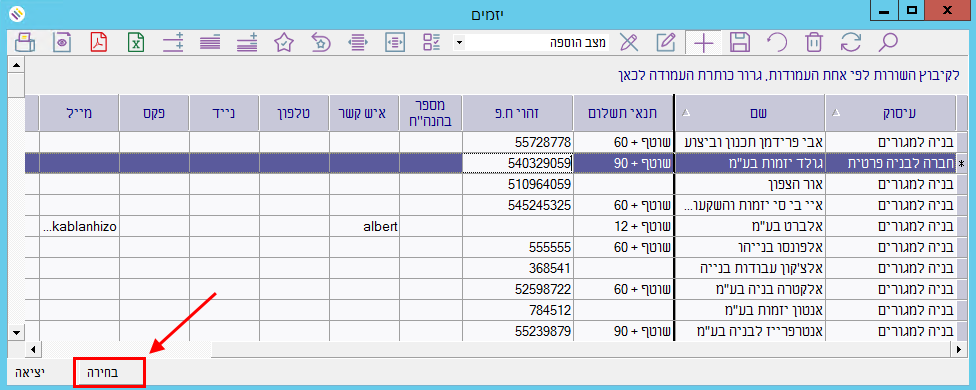The width and height of the screenshot is (976, 390).
Task: Sort by the עיסוק column header
Action: tap(891, 113)
